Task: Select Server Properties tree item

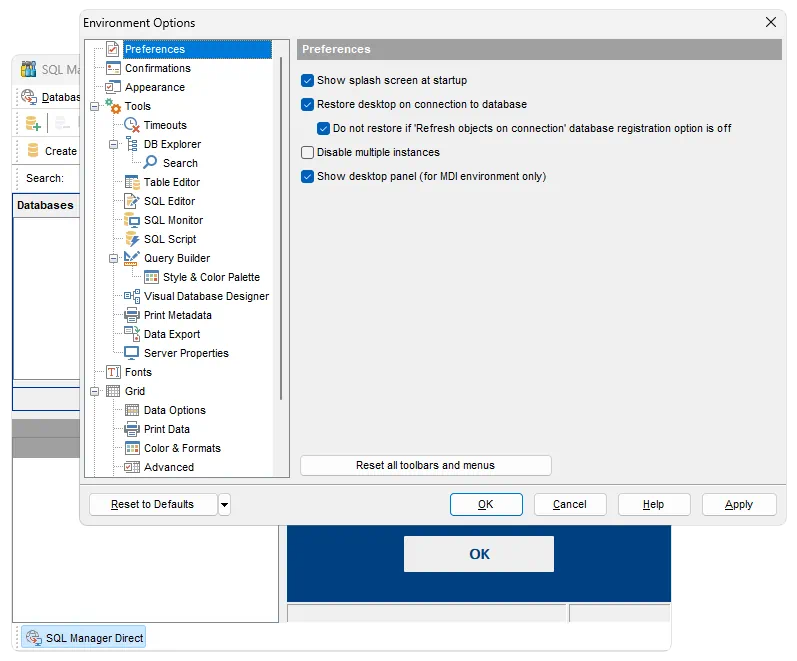Action: pos(186,353)
